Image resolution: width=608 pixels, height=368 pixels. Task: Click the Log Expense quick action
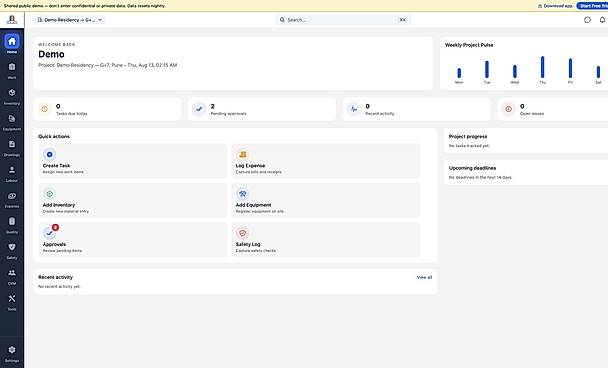(326, 161)
